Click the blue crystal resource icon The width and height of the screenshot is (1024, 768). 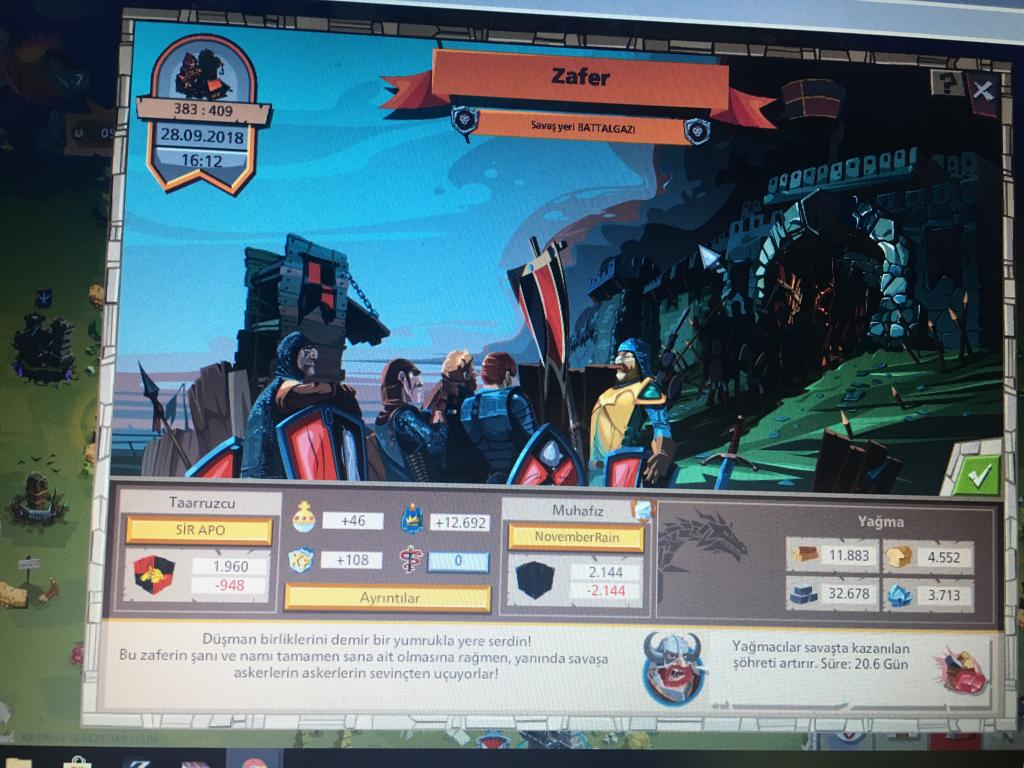click(900, 595)
